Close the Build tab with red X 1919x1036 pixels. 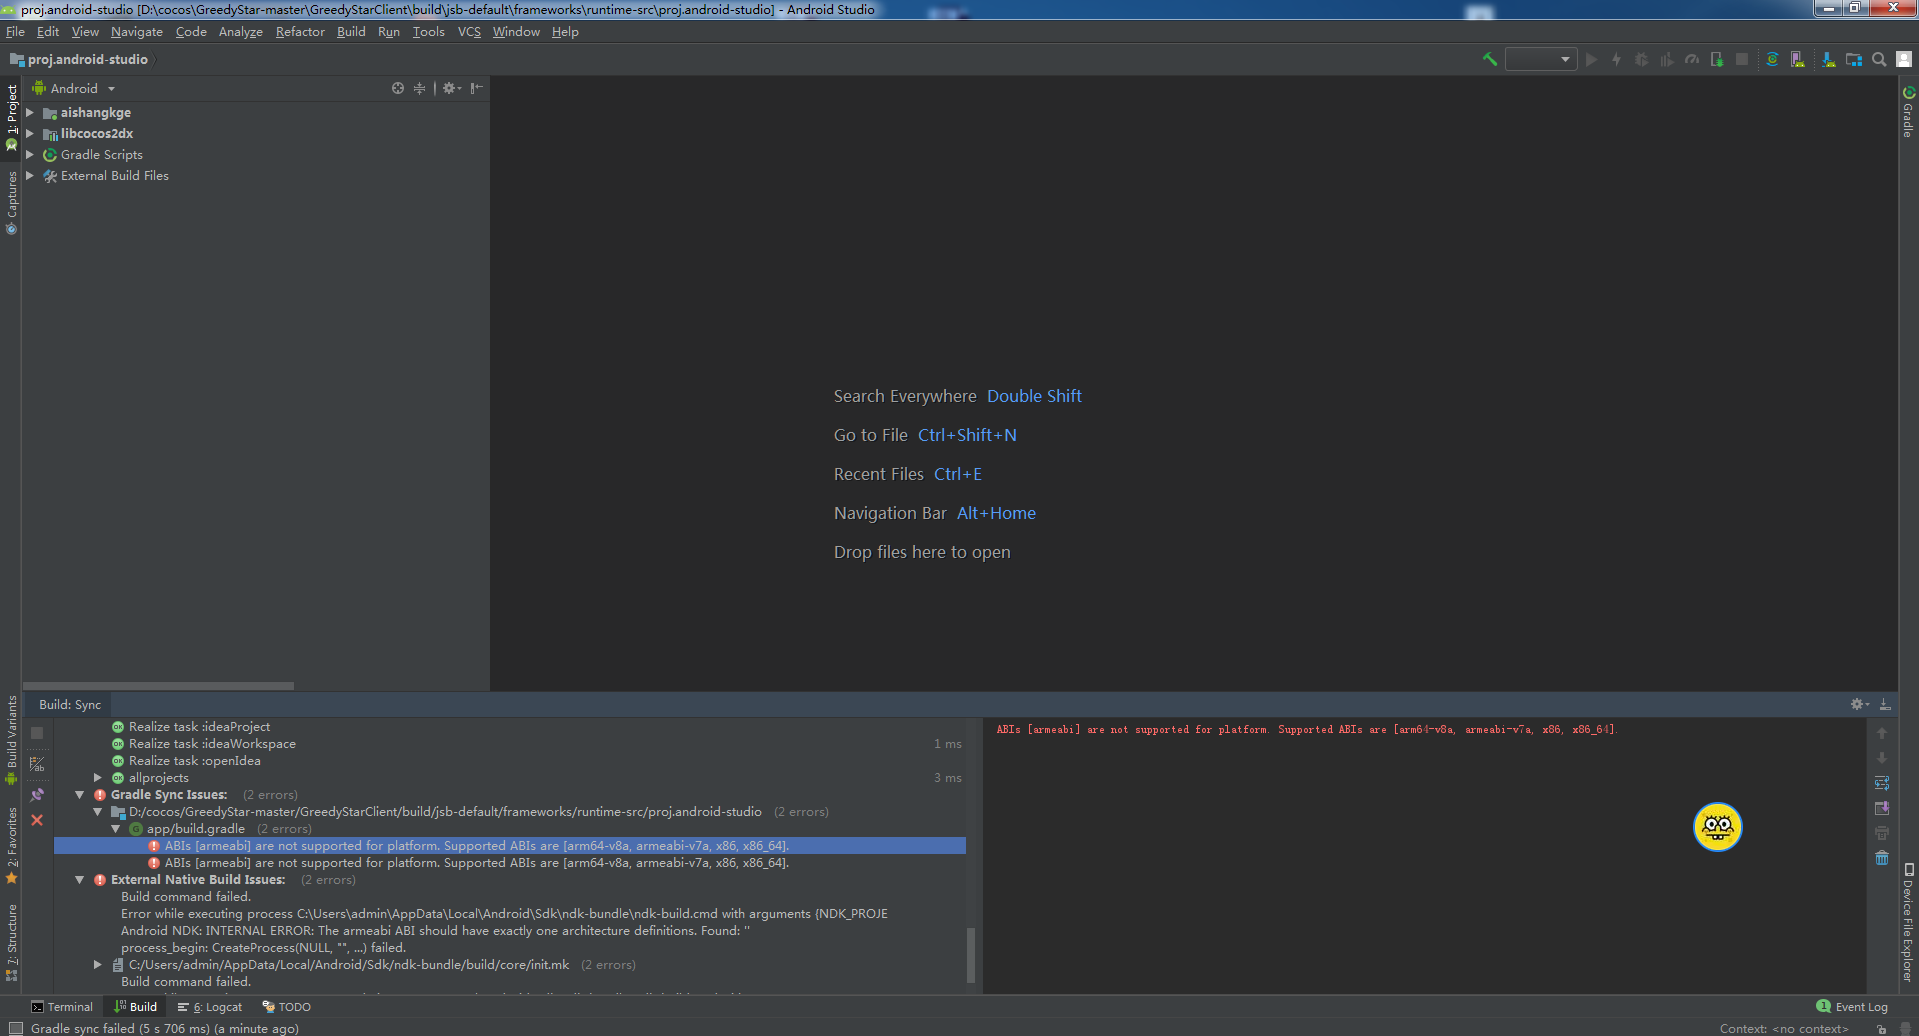(x=37, y=820)
